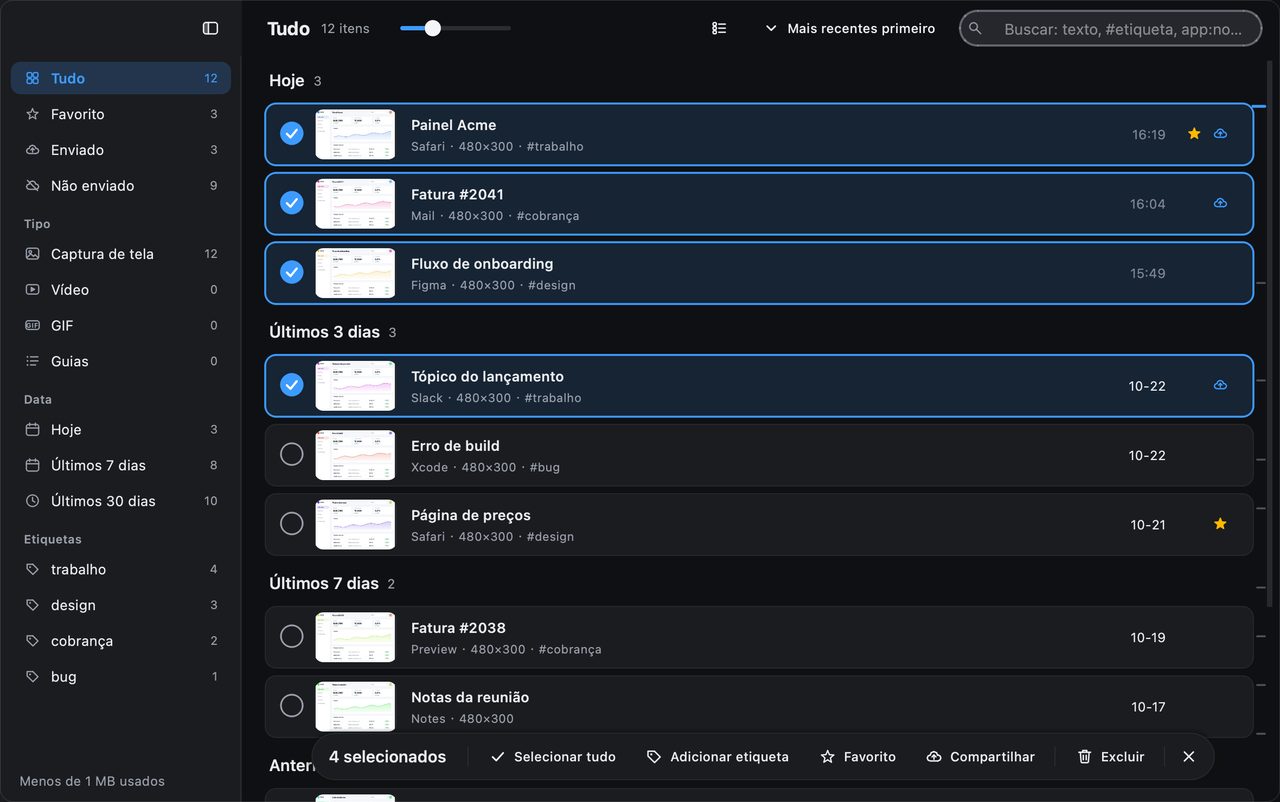The width and height of the screenshot is (1280, 802).
Task: Uncheck Fatura #2041 selection circle
Action: (x=292, y=203)
